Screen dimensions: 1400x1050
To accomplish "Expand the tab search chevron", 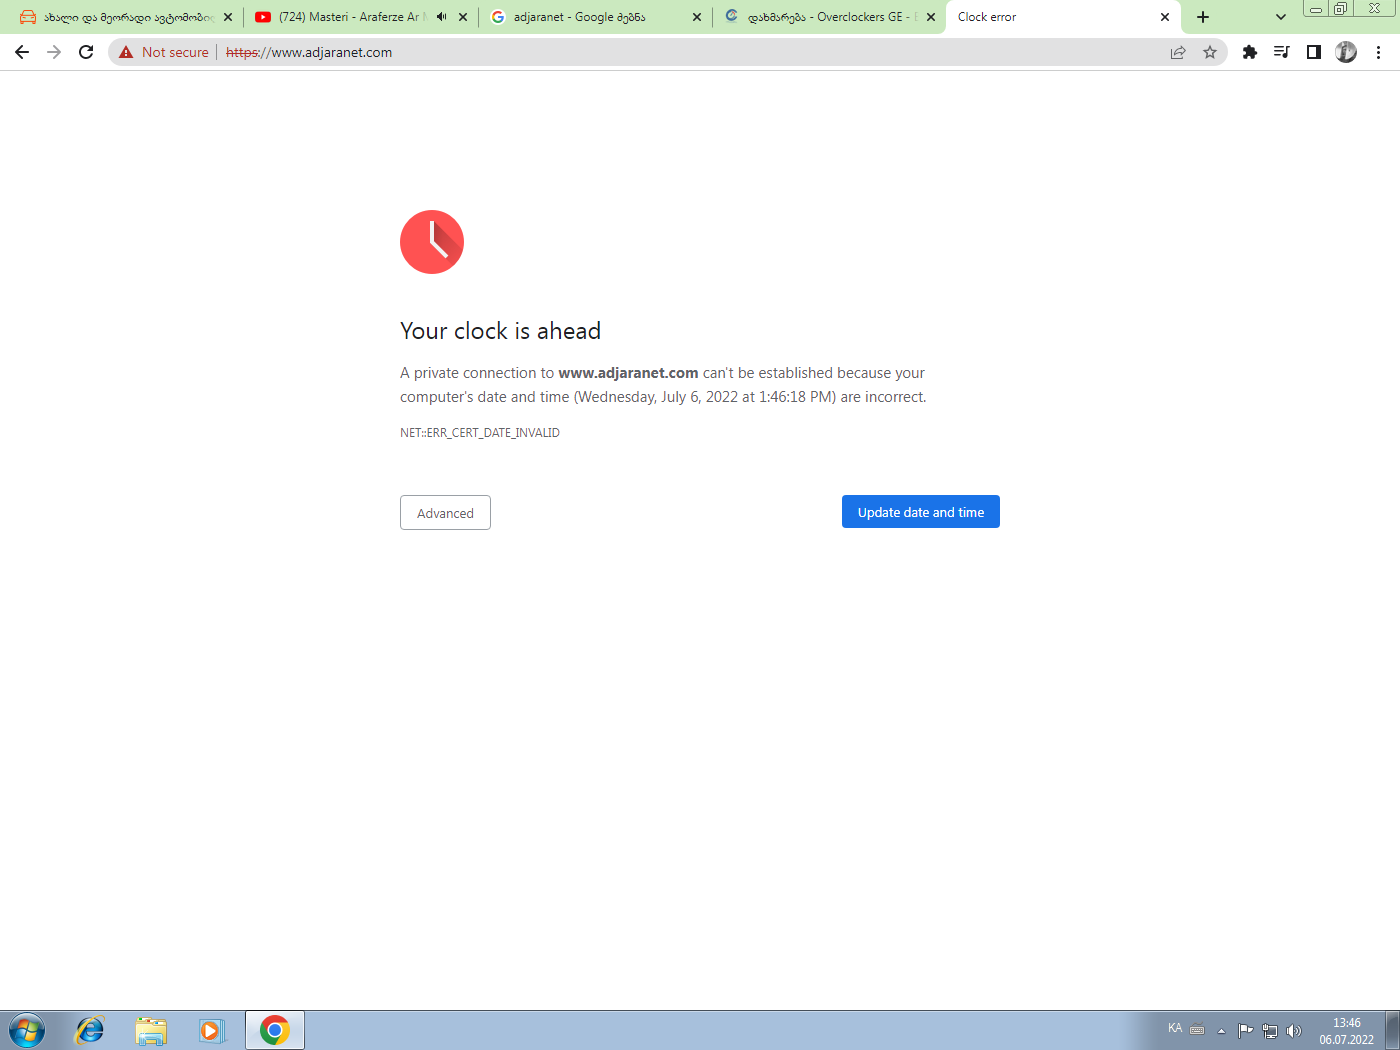I will [1280, 17].
